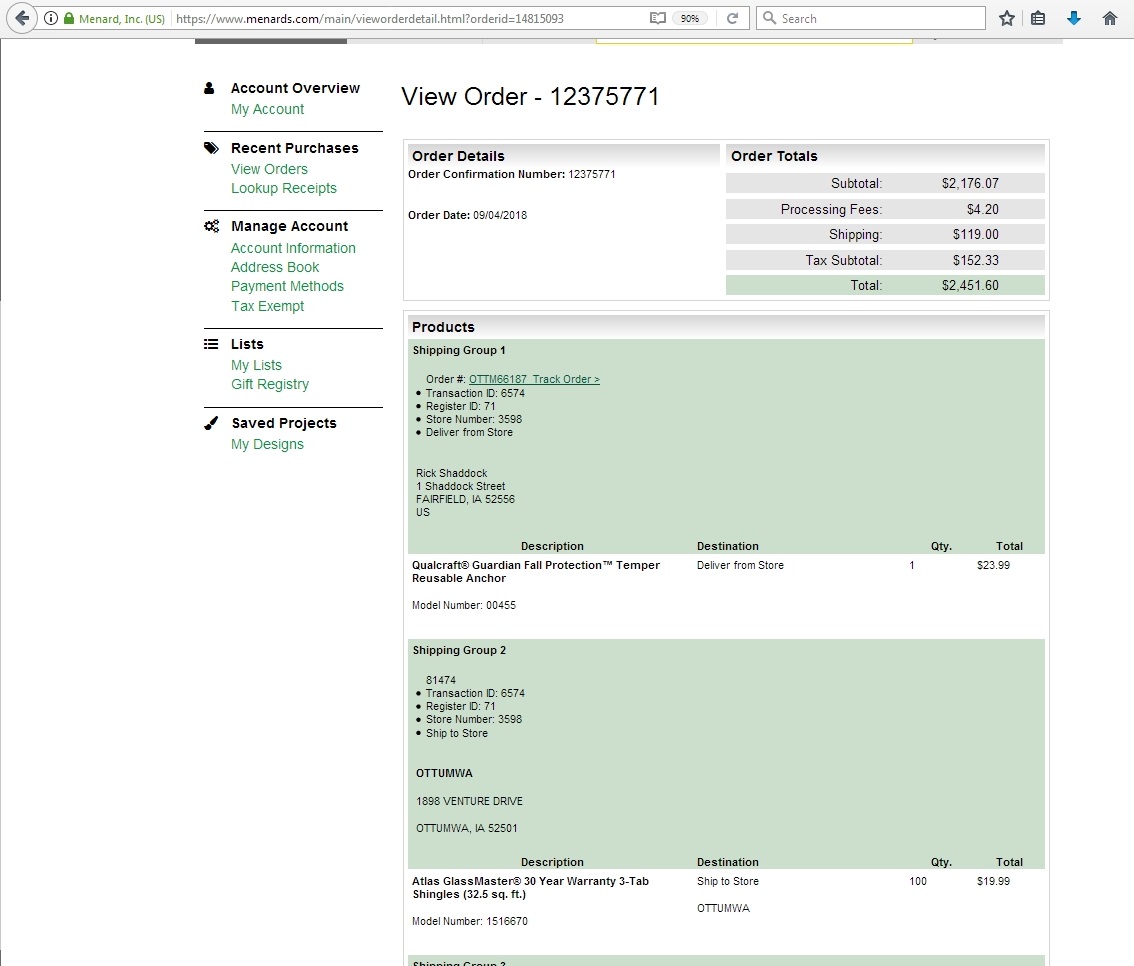Click Manage Account sidebar heading

tap(289, 226)
